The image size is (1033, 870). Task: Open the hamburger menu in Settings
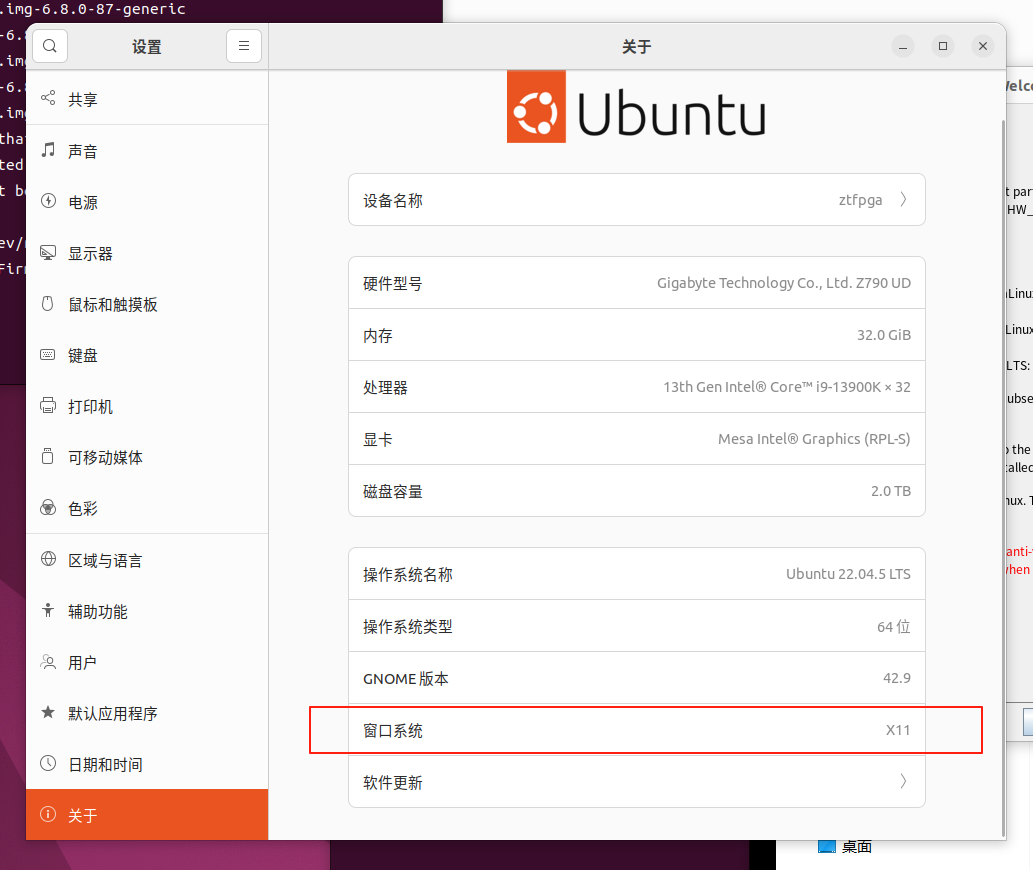(244, 46)
